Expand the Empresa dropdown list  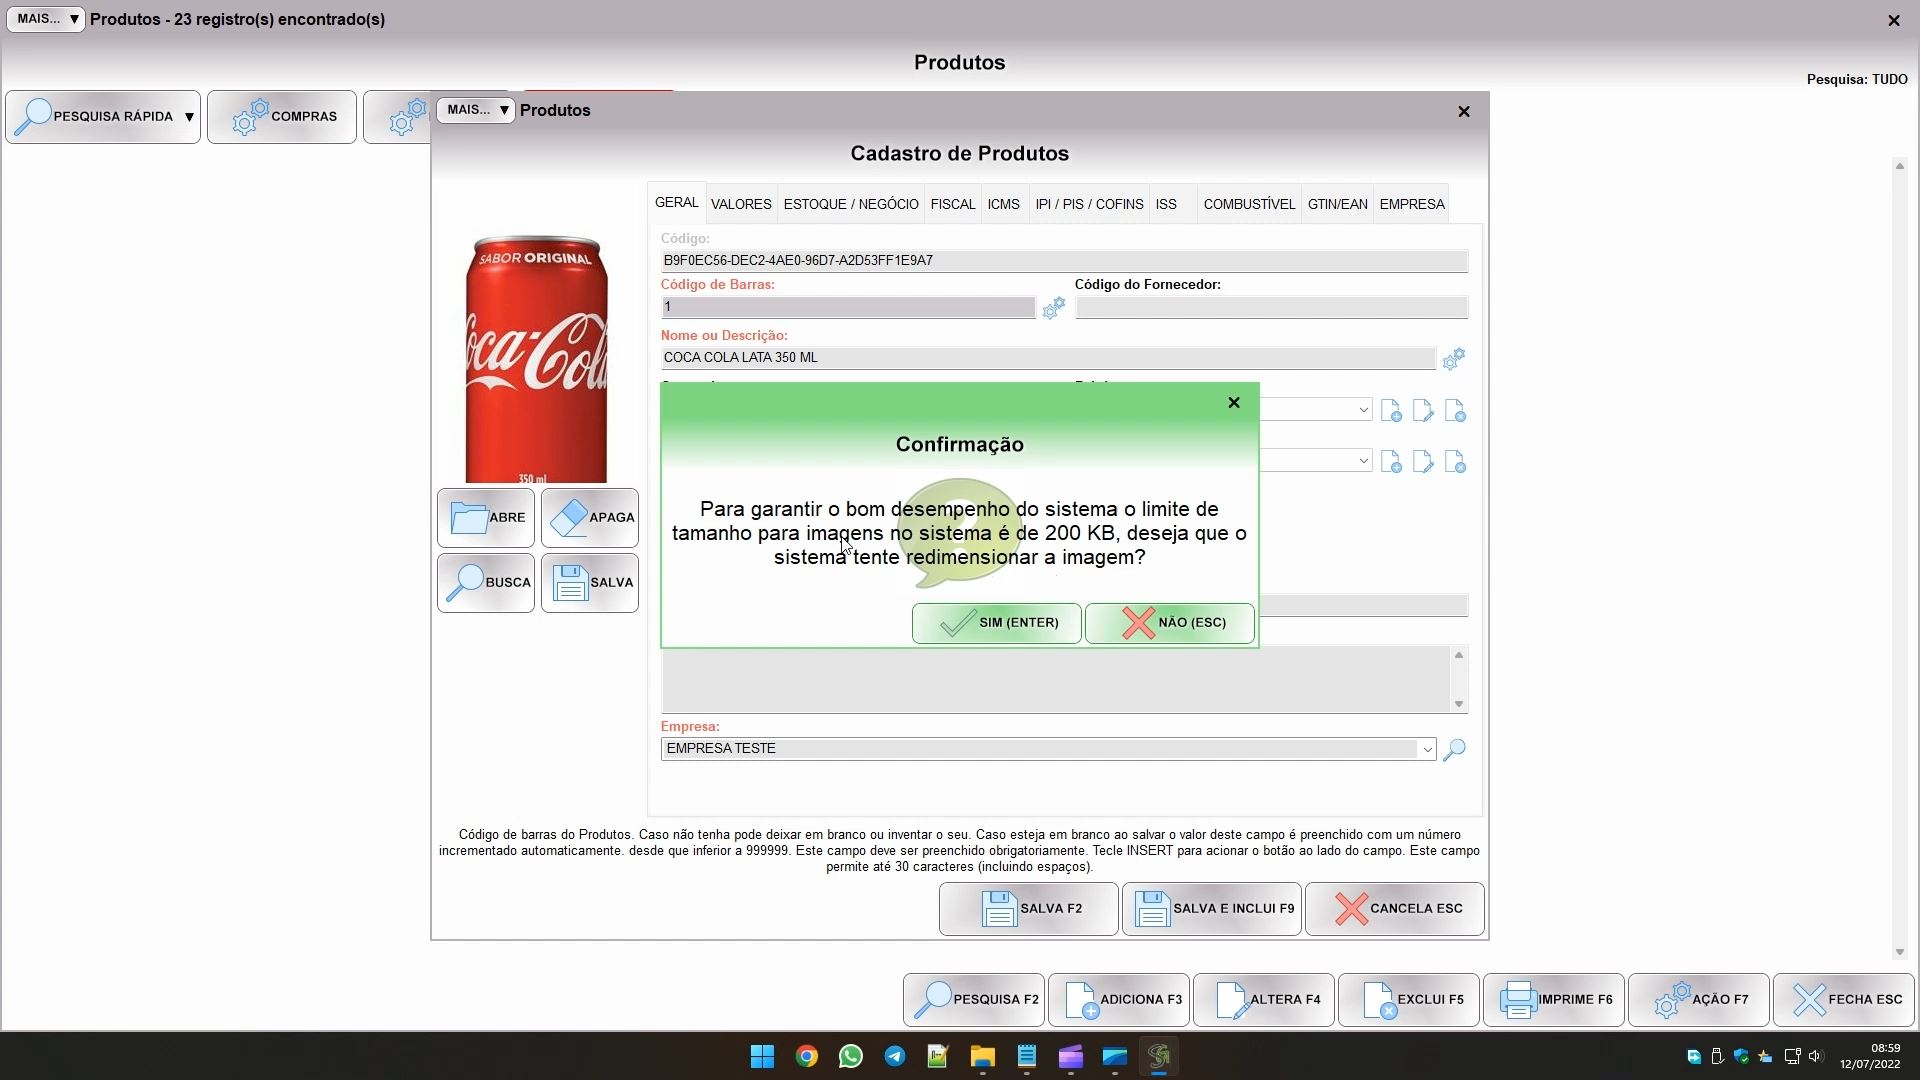[x=1426, y=749]
